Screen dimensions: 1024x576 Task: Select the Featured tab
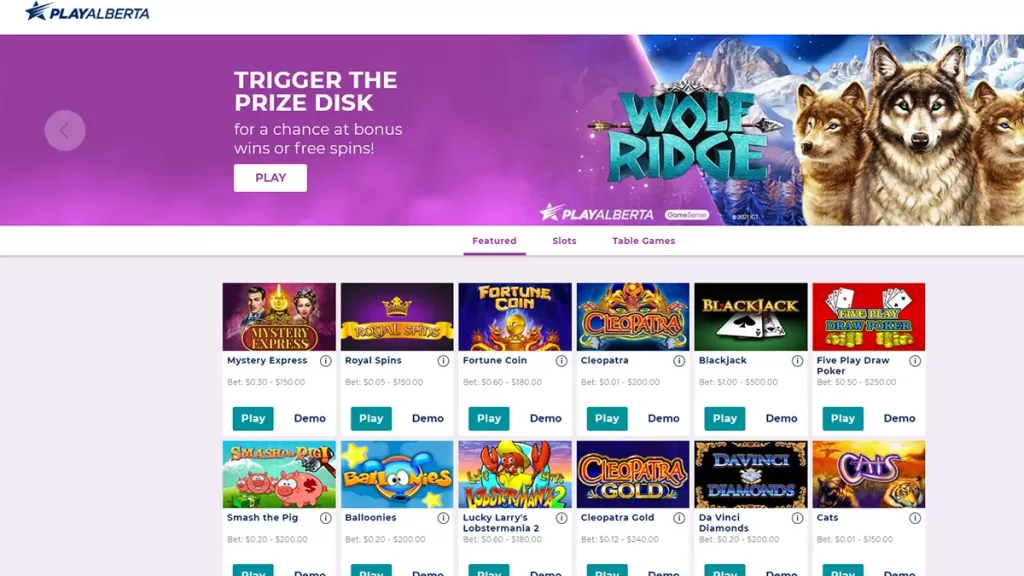[494, 241]
